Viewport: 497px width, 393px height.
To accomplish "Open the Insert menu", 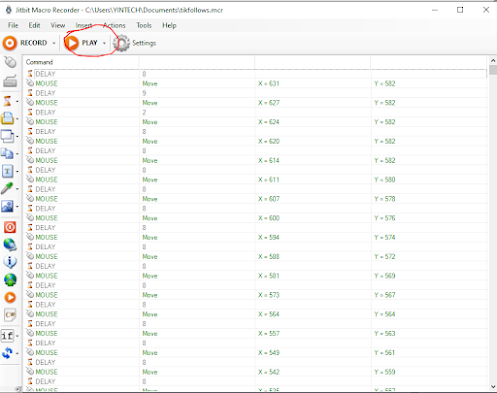I will tap(84, 25).
